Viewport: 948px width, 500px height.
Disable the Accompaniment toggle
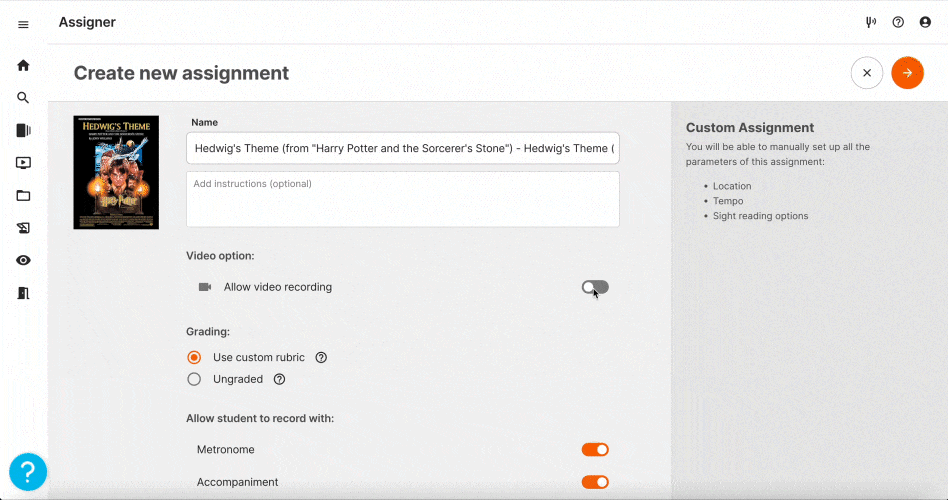[x=595, y=482]
